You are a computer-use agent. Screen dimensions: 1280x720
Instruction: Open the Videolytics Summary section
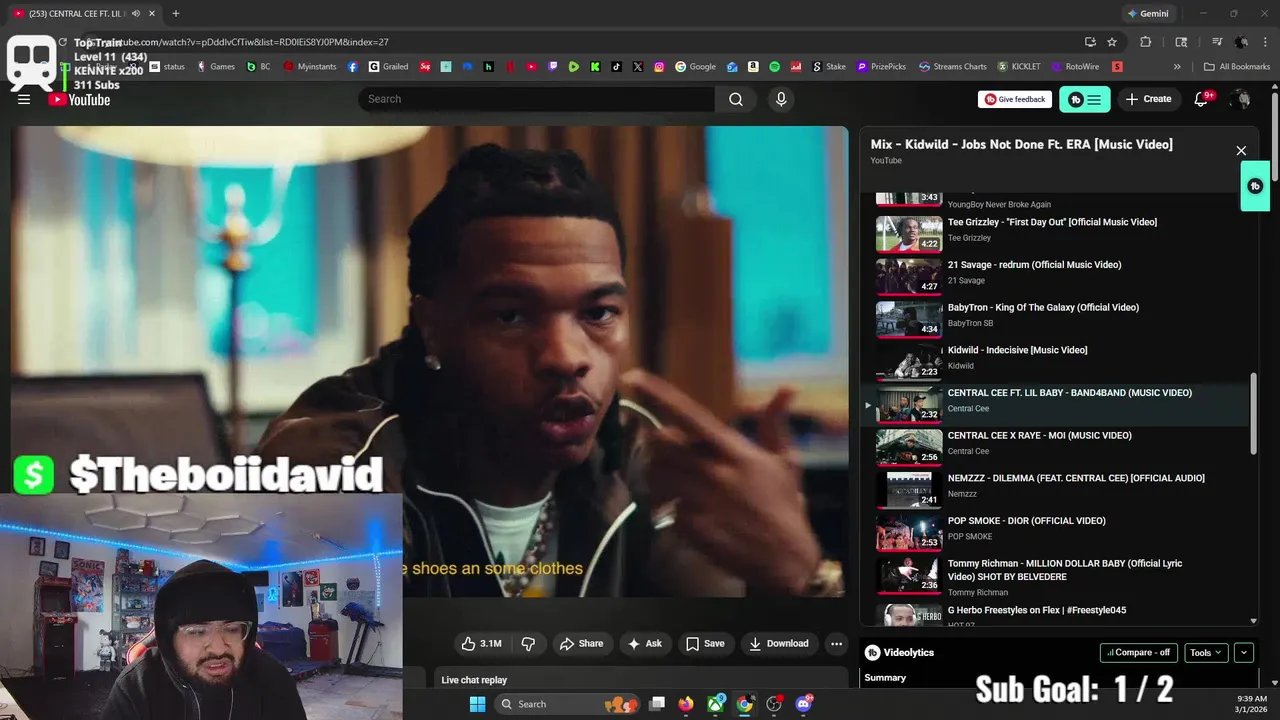click(x=885, y=678)
